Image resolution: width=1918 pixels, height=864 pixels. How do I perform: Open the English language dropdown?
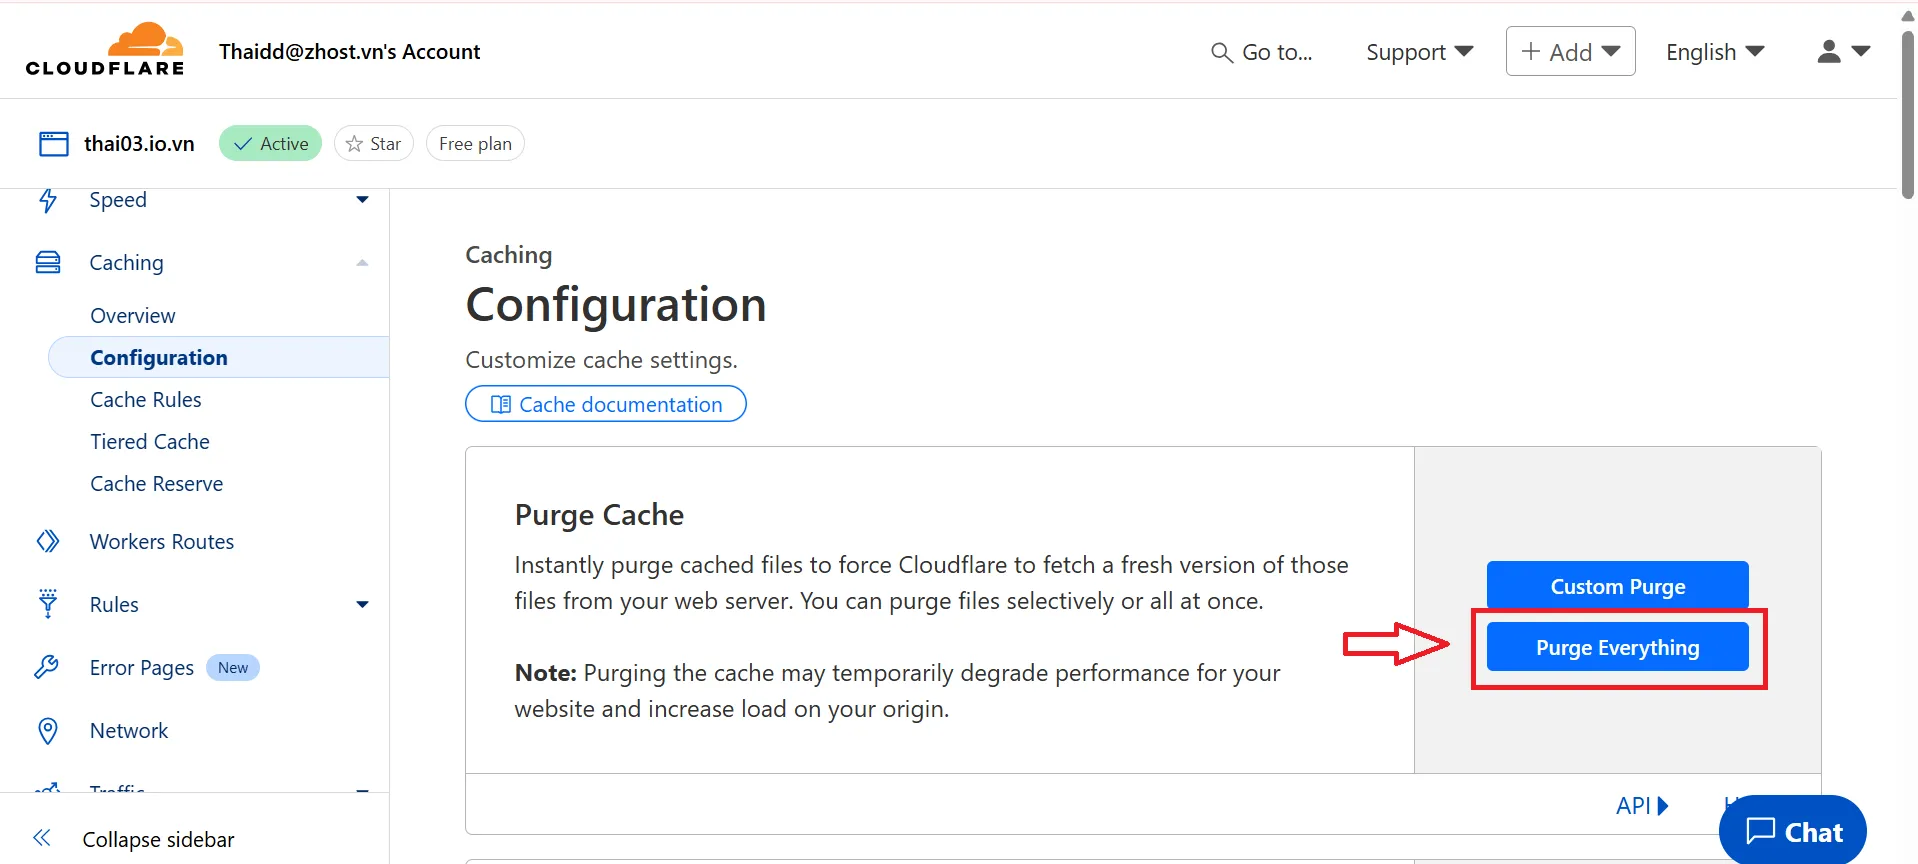(x=1714, y=52)
